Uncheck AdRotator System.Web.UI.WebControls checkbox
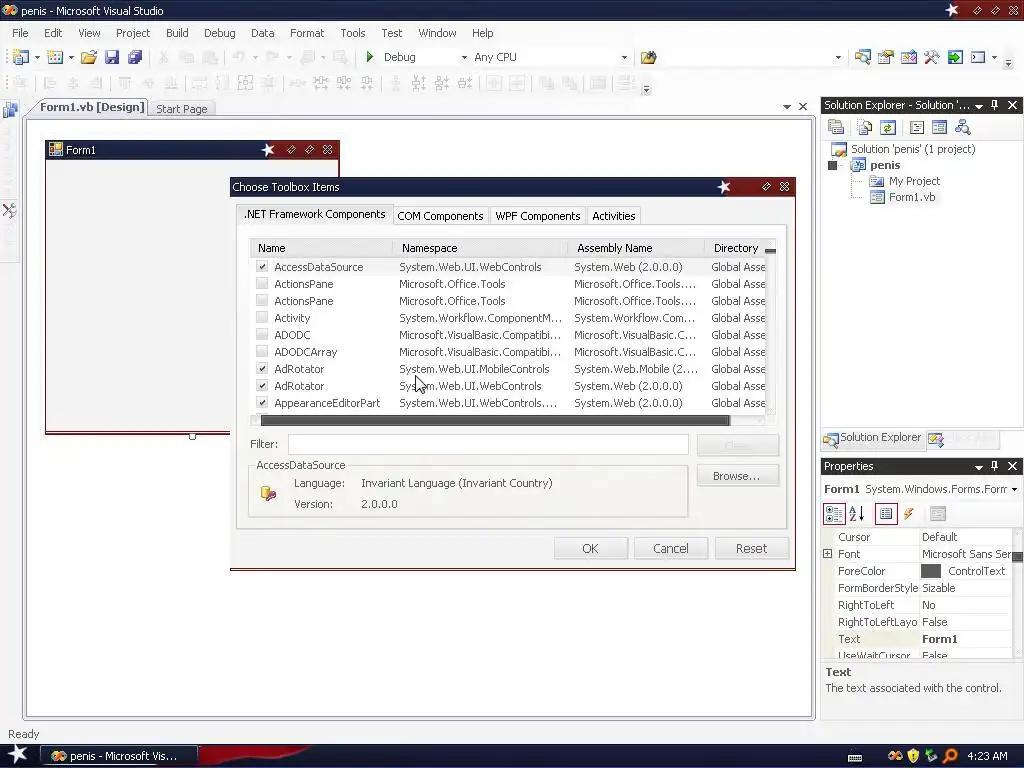Image resolution: width=1024 pixels, height=768 pixels. point(262,385)
